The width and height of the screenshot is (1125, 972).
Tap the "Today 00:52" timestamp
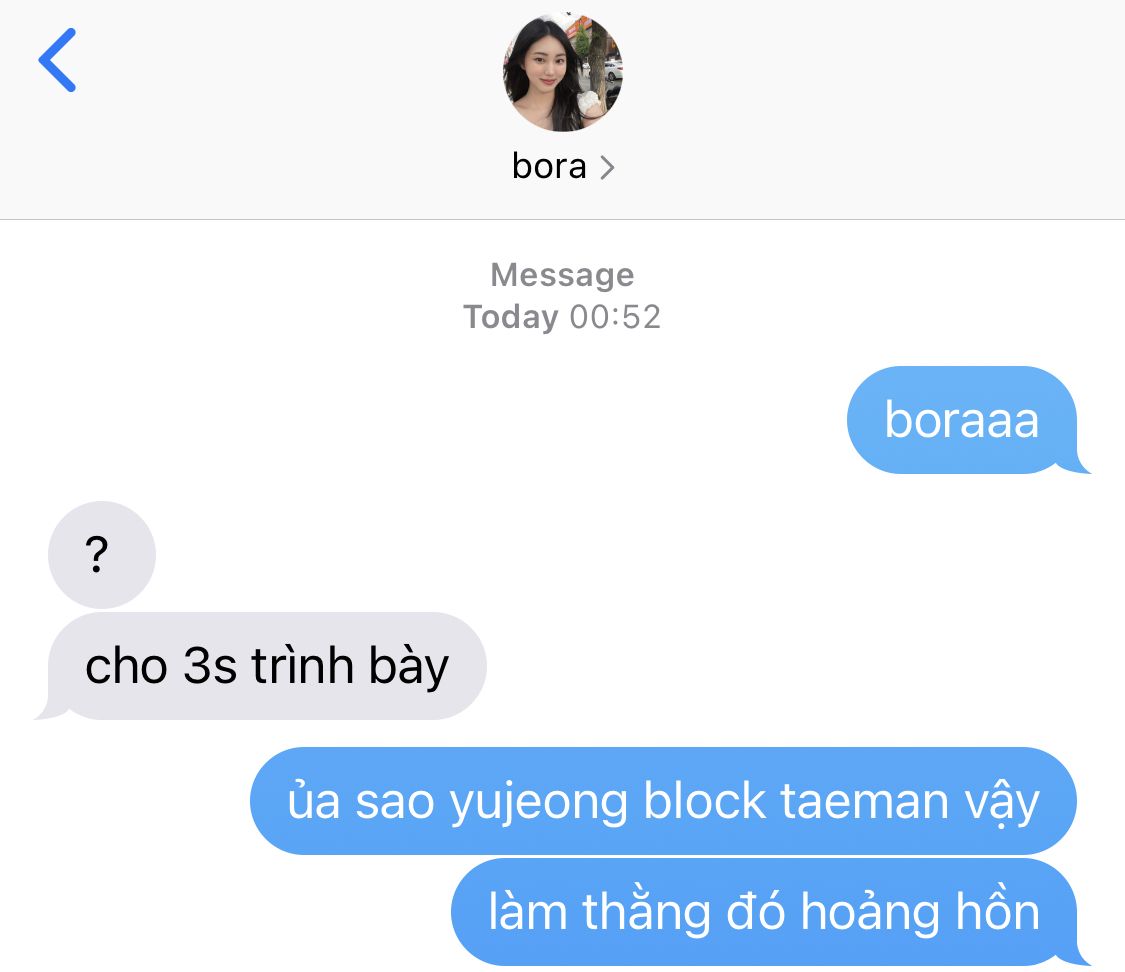tap(562, 317)
